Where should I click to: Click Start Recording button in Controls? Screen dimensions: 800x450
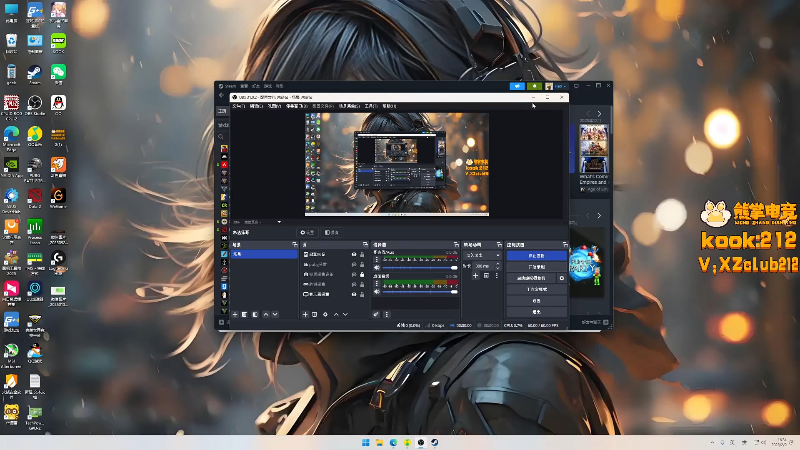pyautogui.click(x=536, y=267)
